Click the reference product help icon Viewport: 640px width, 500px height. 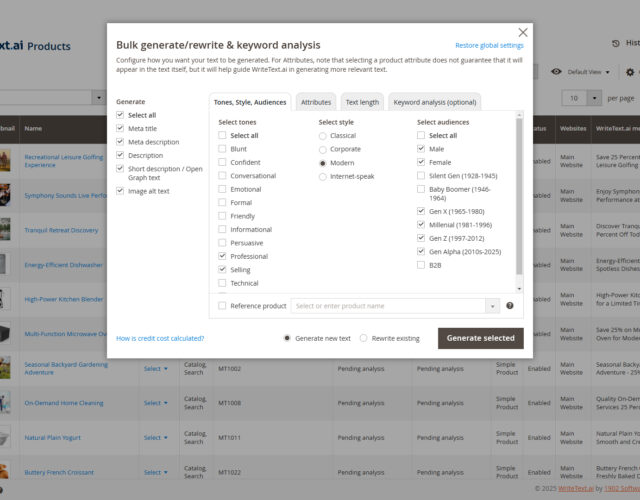tap(510, 306)
